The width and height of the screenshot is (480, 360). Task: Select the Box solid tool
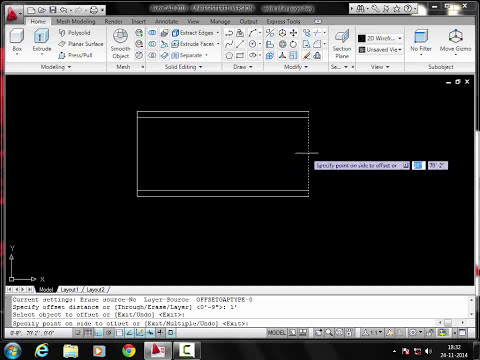point(17,40)
